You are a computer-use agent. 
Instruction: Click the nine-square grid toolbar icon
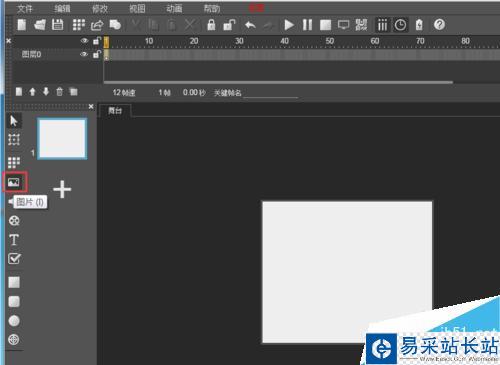coord(79,25)
